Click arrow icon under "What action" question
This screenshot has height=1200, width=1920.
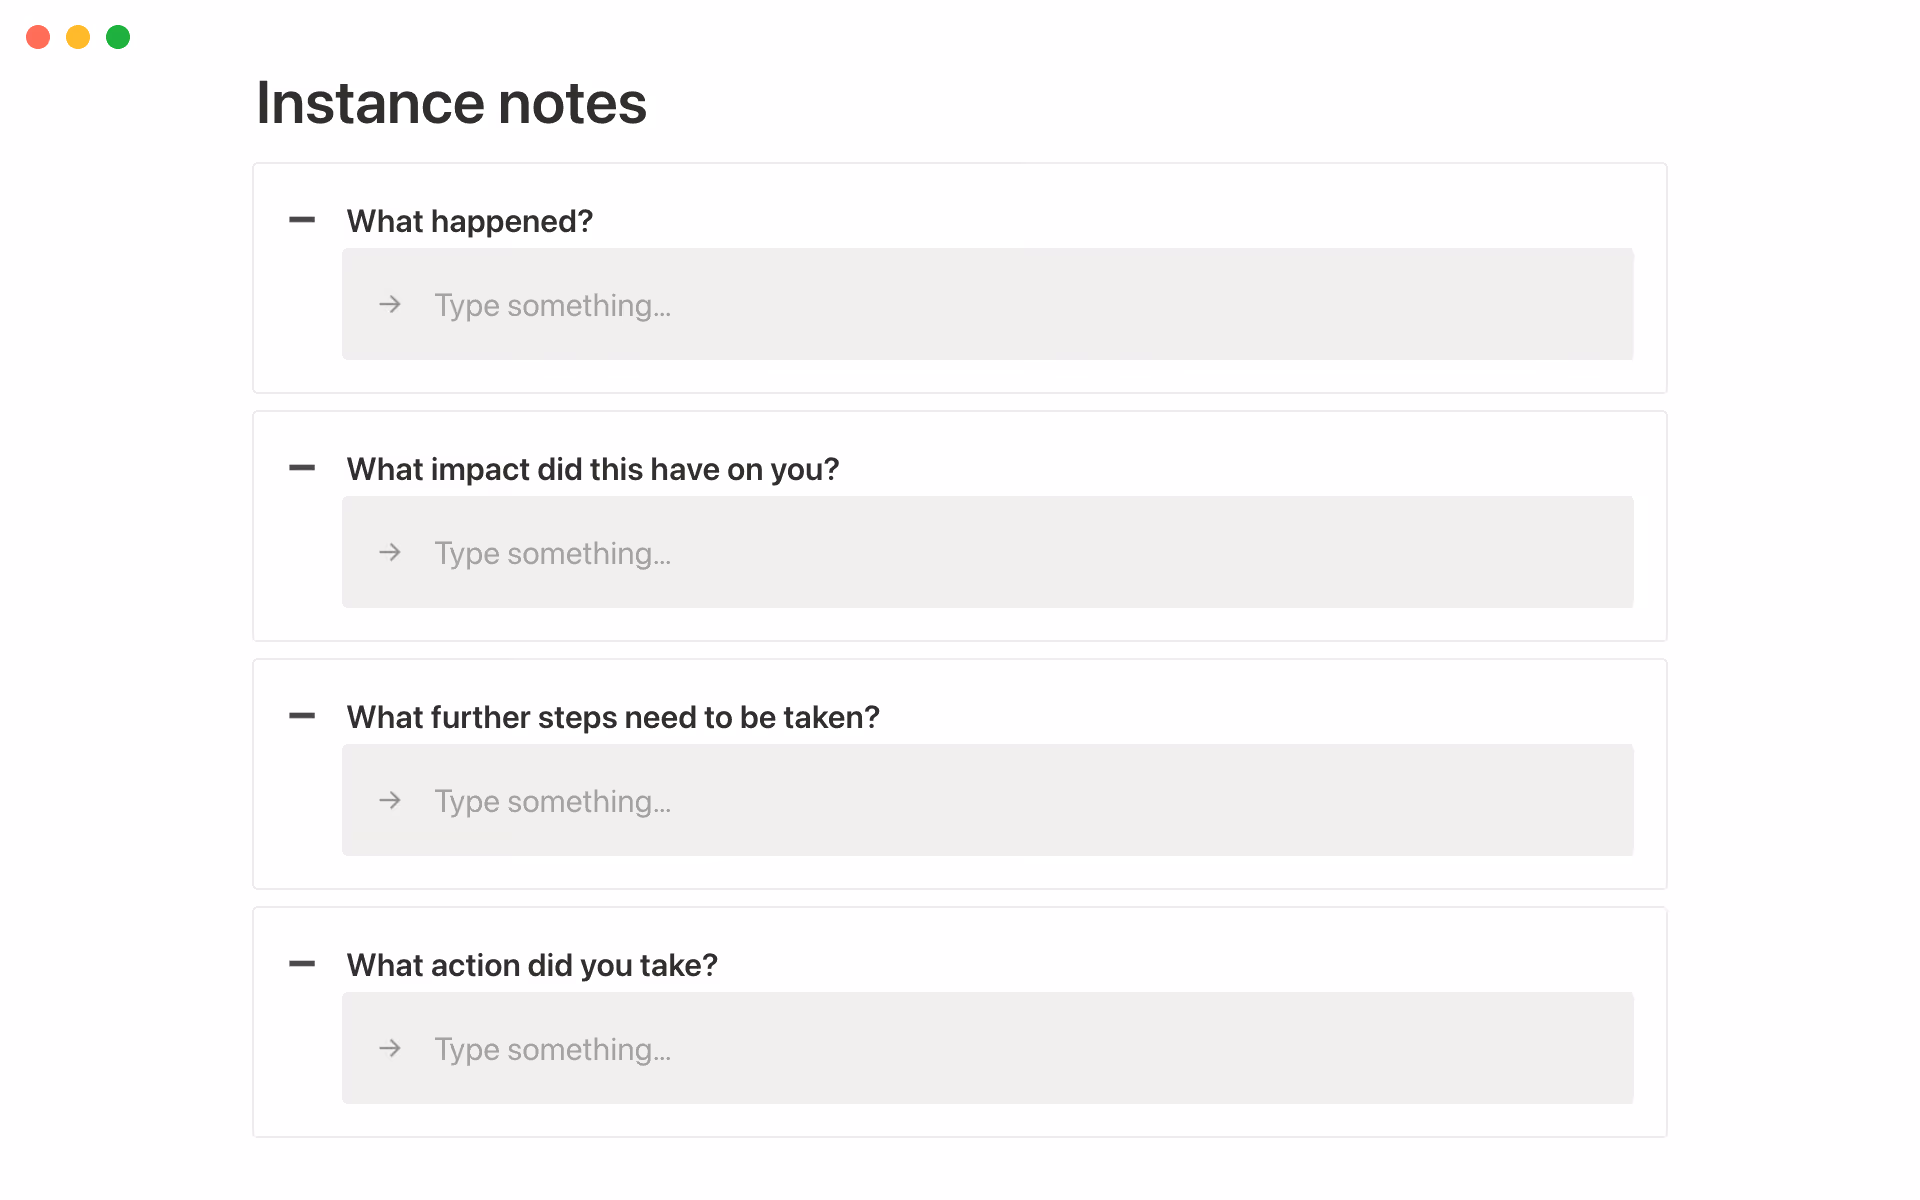pos(390,1048)
